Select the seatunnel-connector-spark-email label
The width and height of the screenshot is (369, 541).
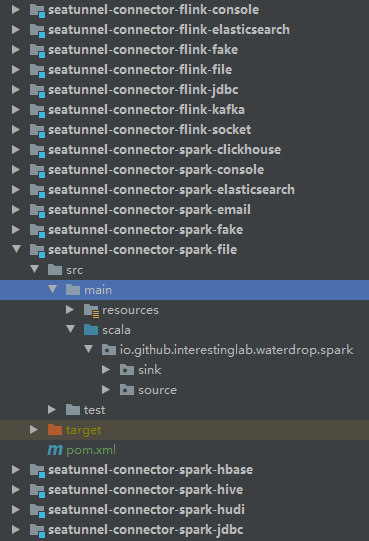point(149,210)
